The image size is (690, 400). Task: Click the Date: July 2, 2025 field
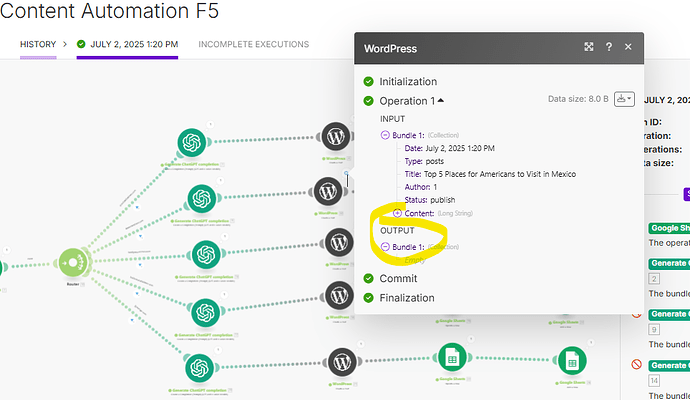pos(450,148)
